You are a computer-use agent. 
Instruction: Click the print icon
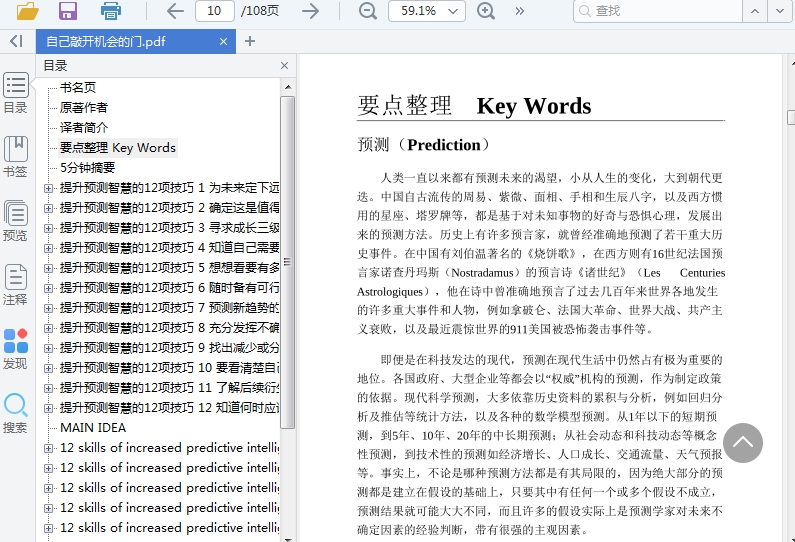click(x=110, y=11)
